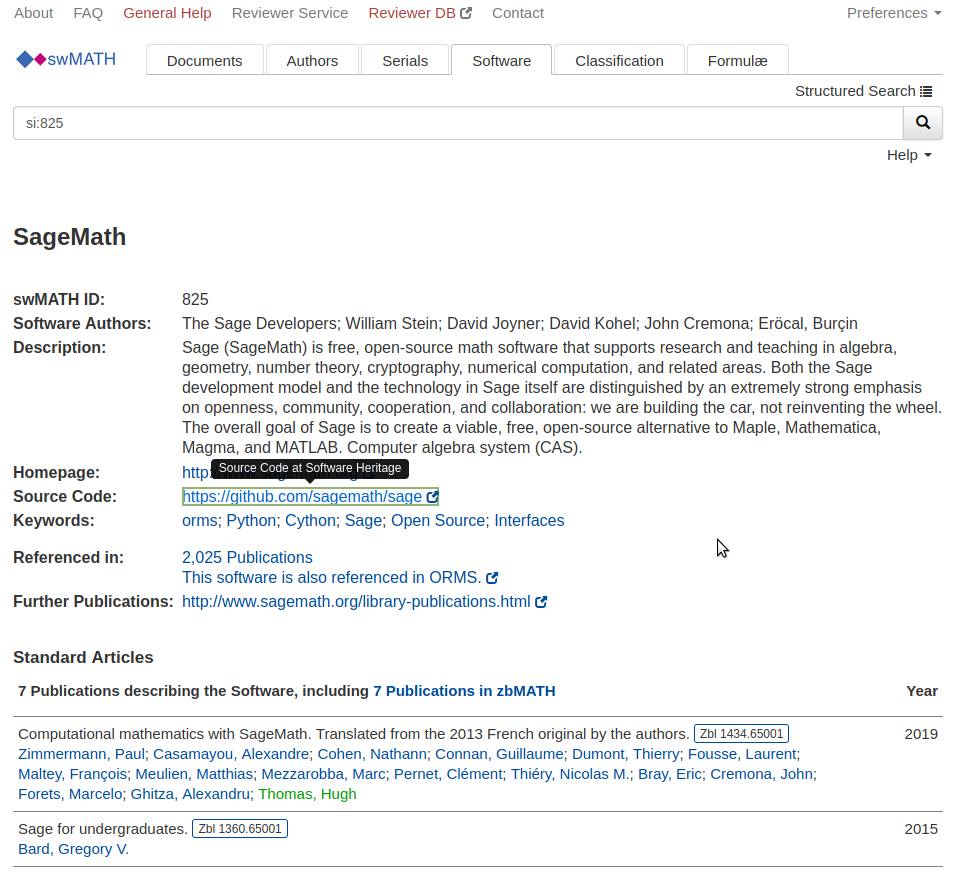Image resolution: width=958 pixels, height=874 pixels.
Task: Select the Formulæ tab
Action: pos(737,60)
